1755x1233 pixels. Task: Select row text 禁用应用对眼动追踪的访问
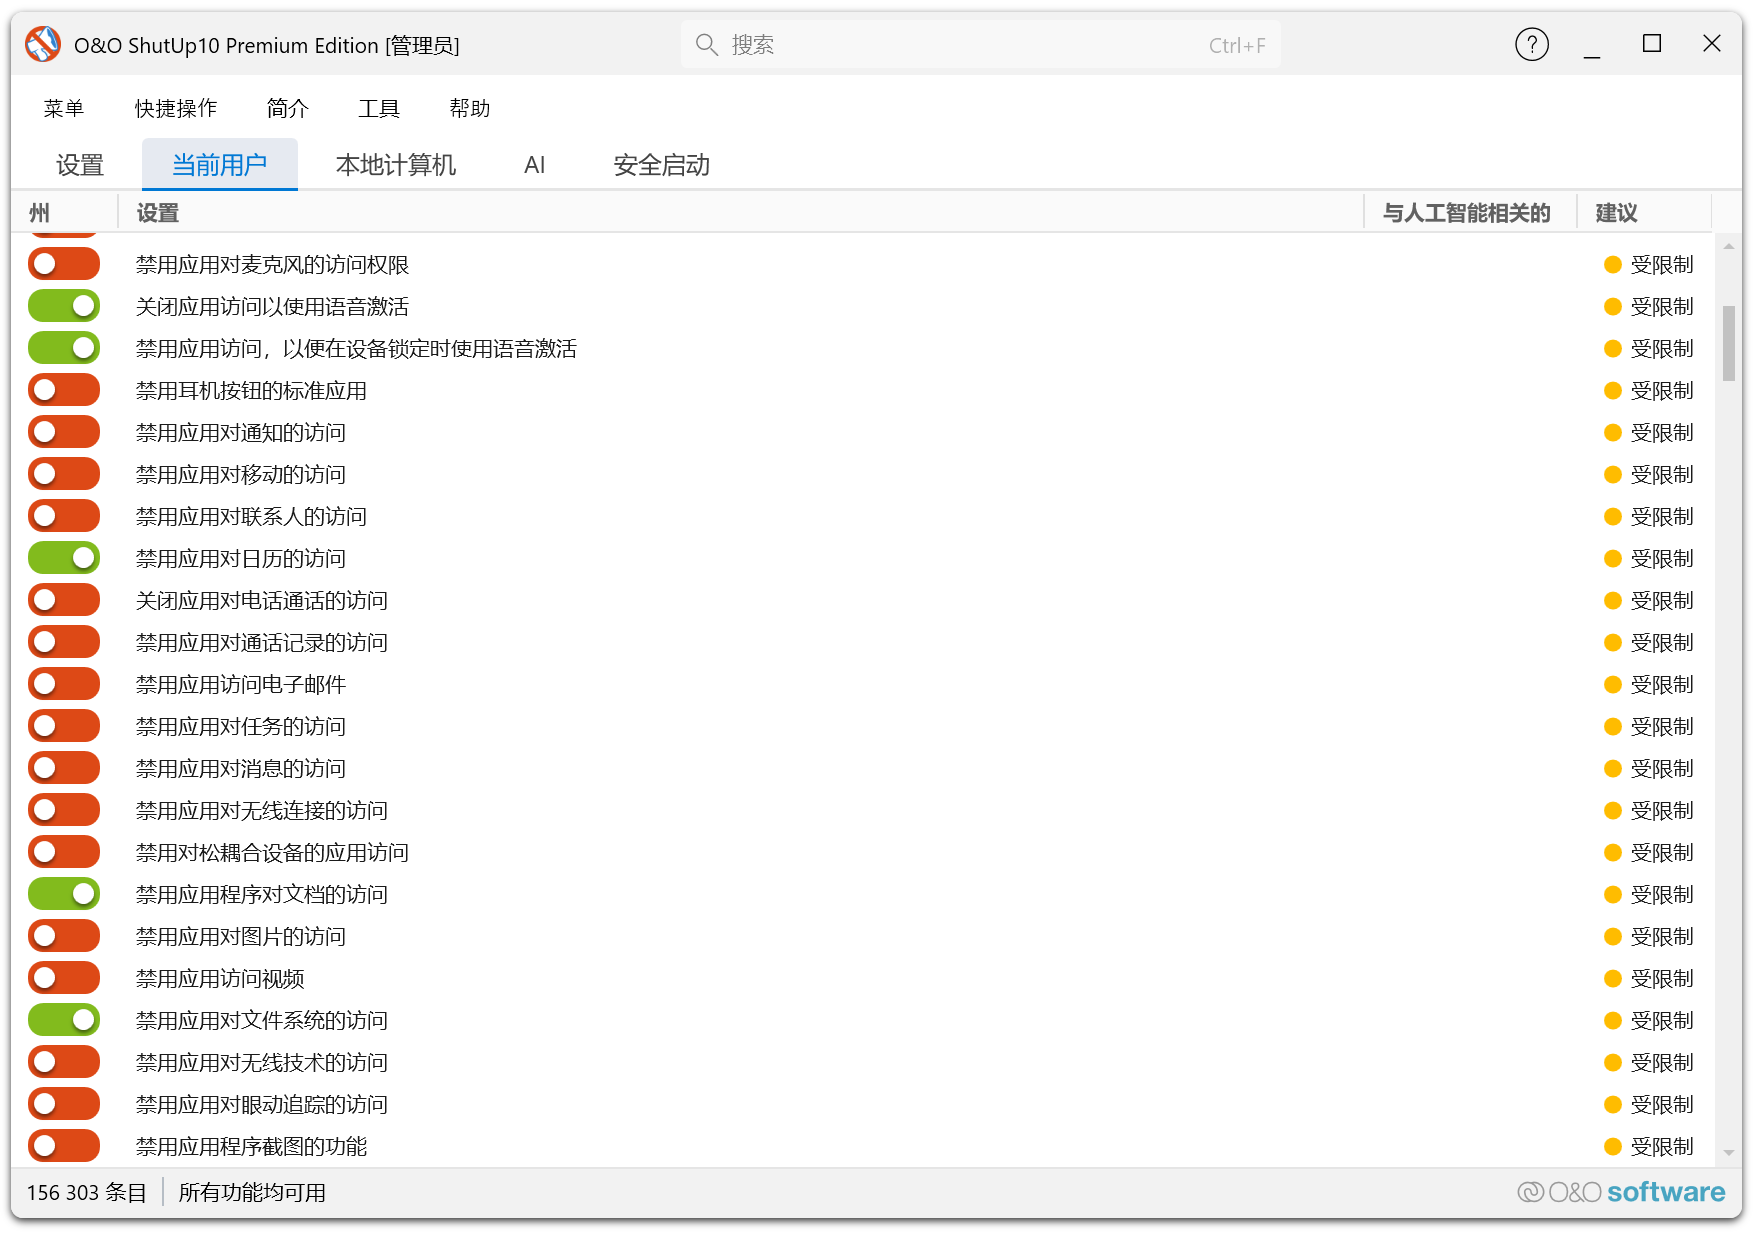pos(262,1105)
